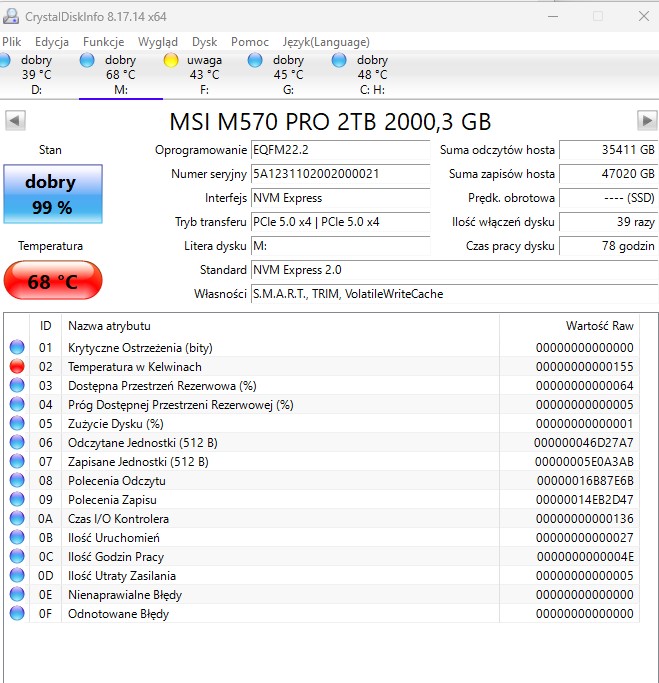Click blue orb beside Zużycie Dysku (%)
The width and height of the screenshot is (659, 683).
pyautogui.click(x=17, y=424)
